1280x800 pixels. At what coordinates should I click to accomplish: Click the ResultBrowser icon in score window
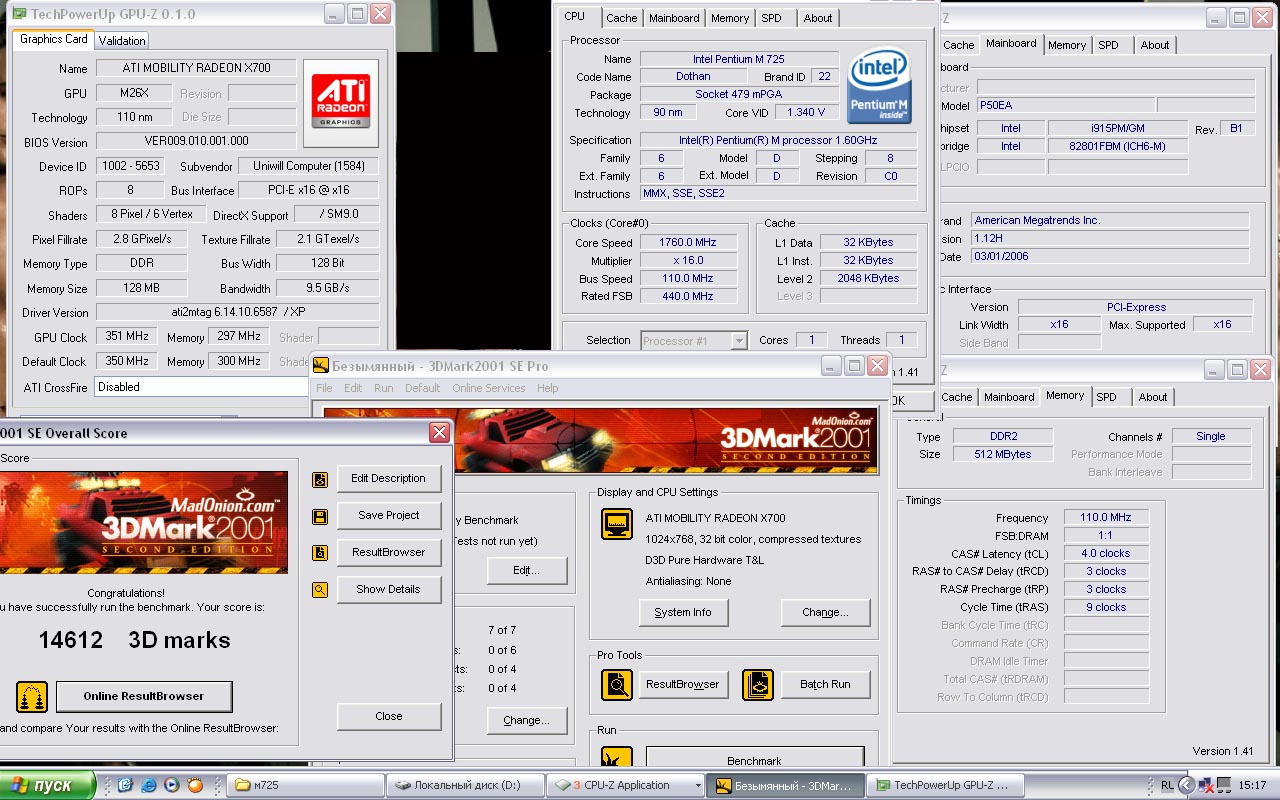pos(320,553)
